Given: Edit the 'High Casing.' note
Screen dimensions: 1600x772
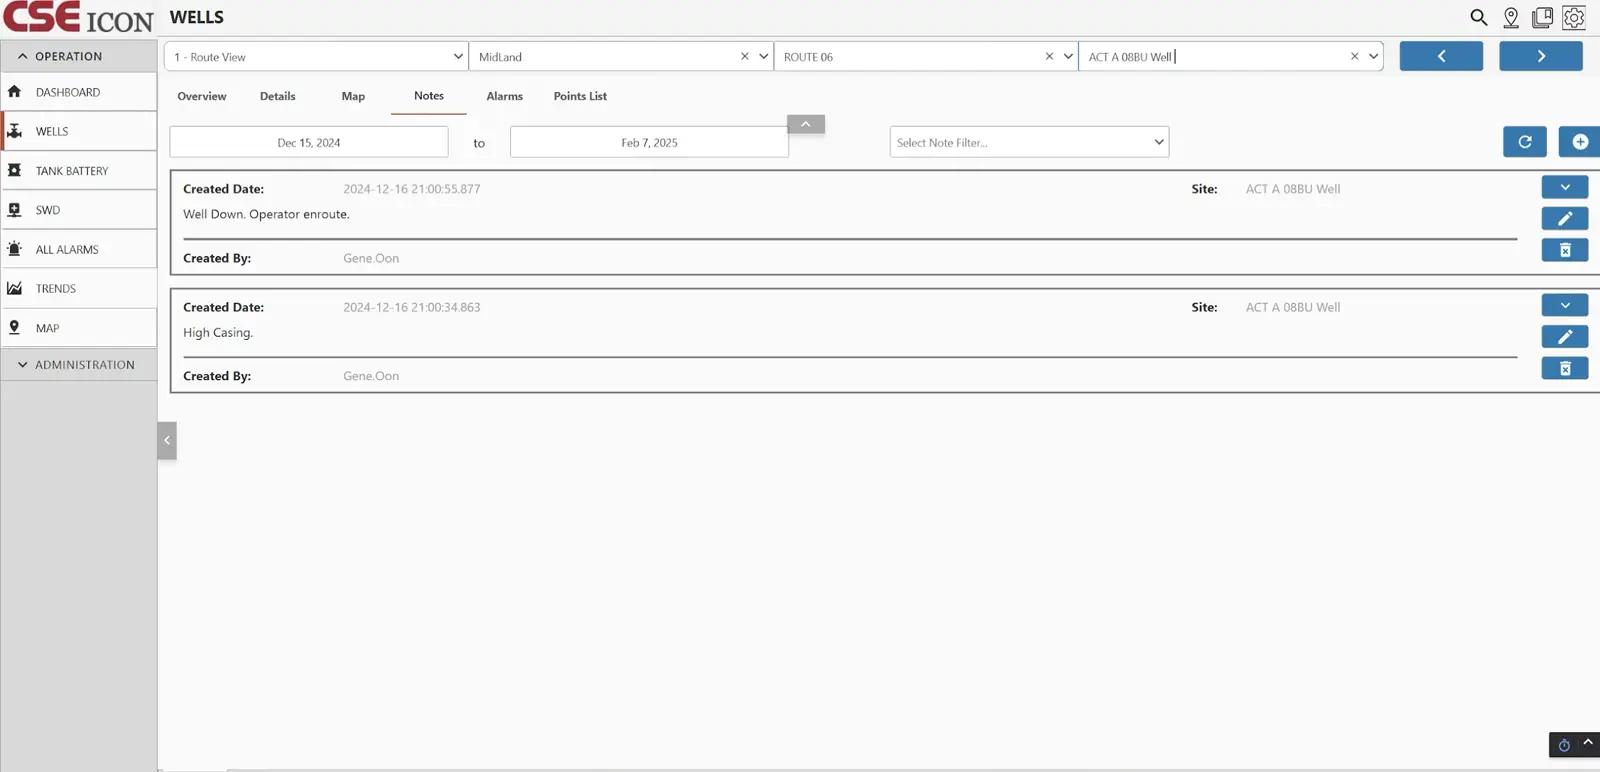Looking at the screenshot, I should (1564, 337).
